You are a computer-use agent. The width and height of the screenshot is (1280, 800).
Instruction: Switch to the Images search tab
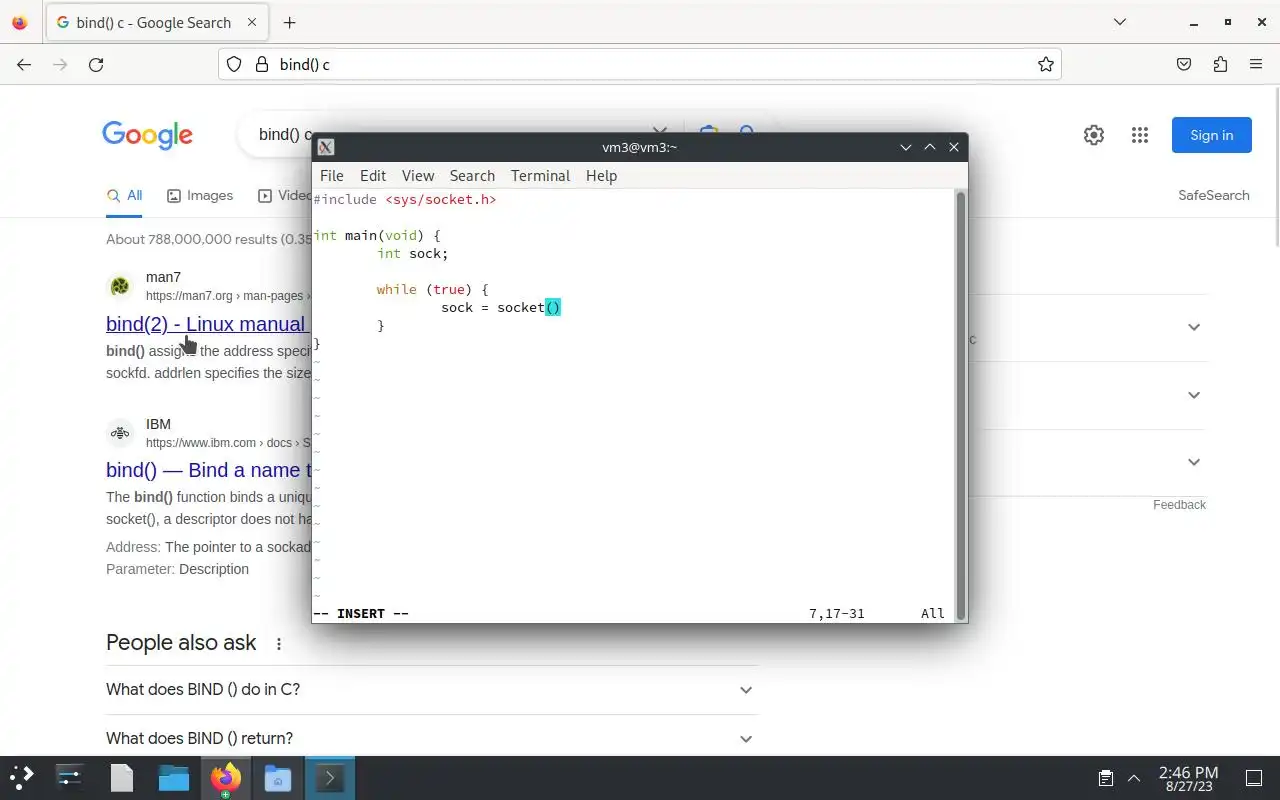200,195
